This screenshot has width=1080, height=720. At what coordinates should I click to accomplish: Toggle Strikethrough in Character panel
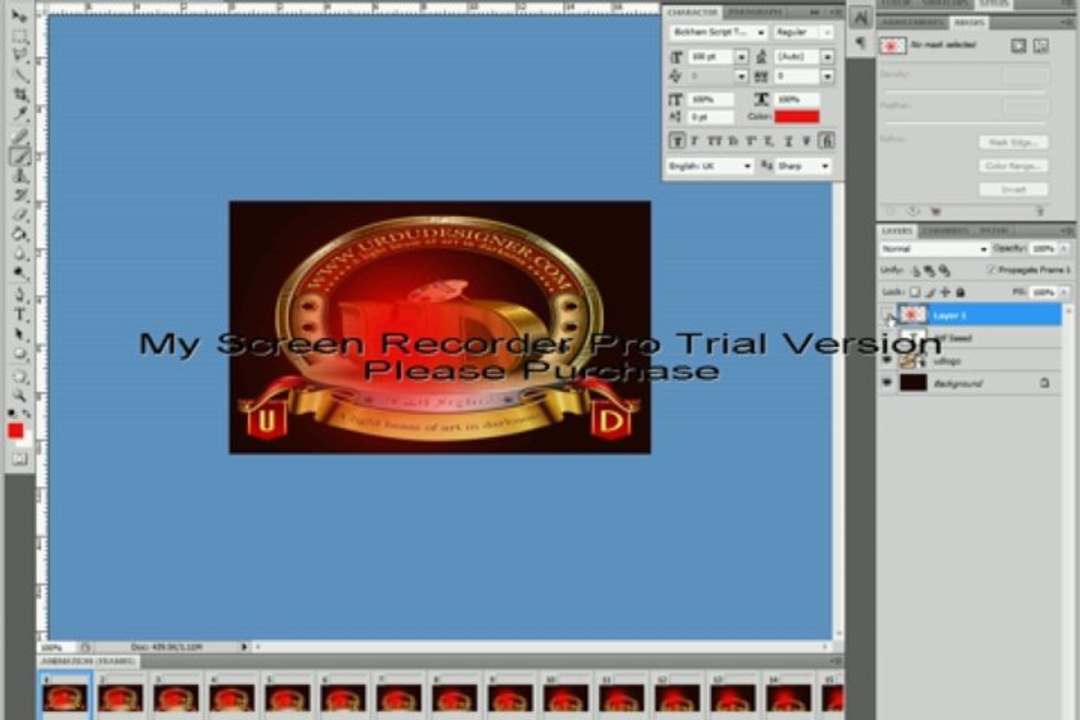point(807,141)
